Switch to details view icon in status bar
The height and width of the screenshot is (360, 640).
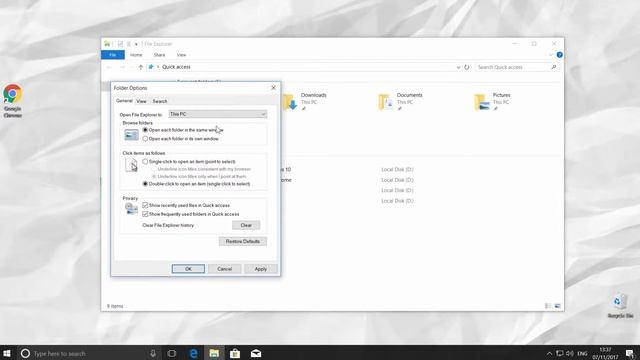(x=548, y=306)
